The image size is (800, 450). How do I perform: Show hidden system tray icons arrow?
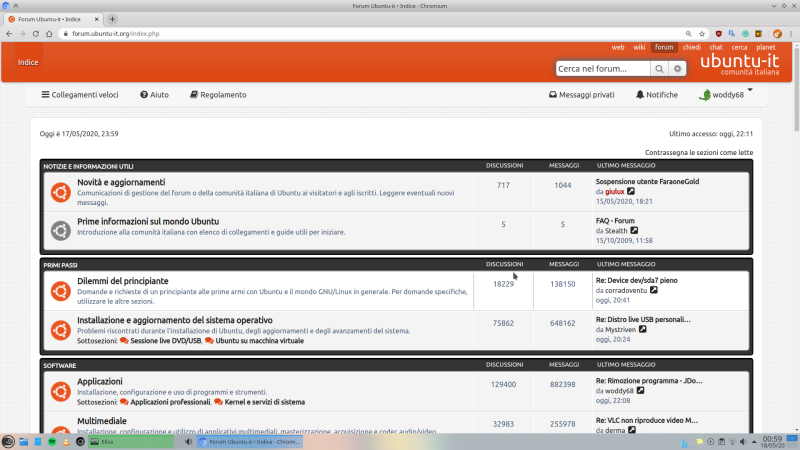(754, 442)
